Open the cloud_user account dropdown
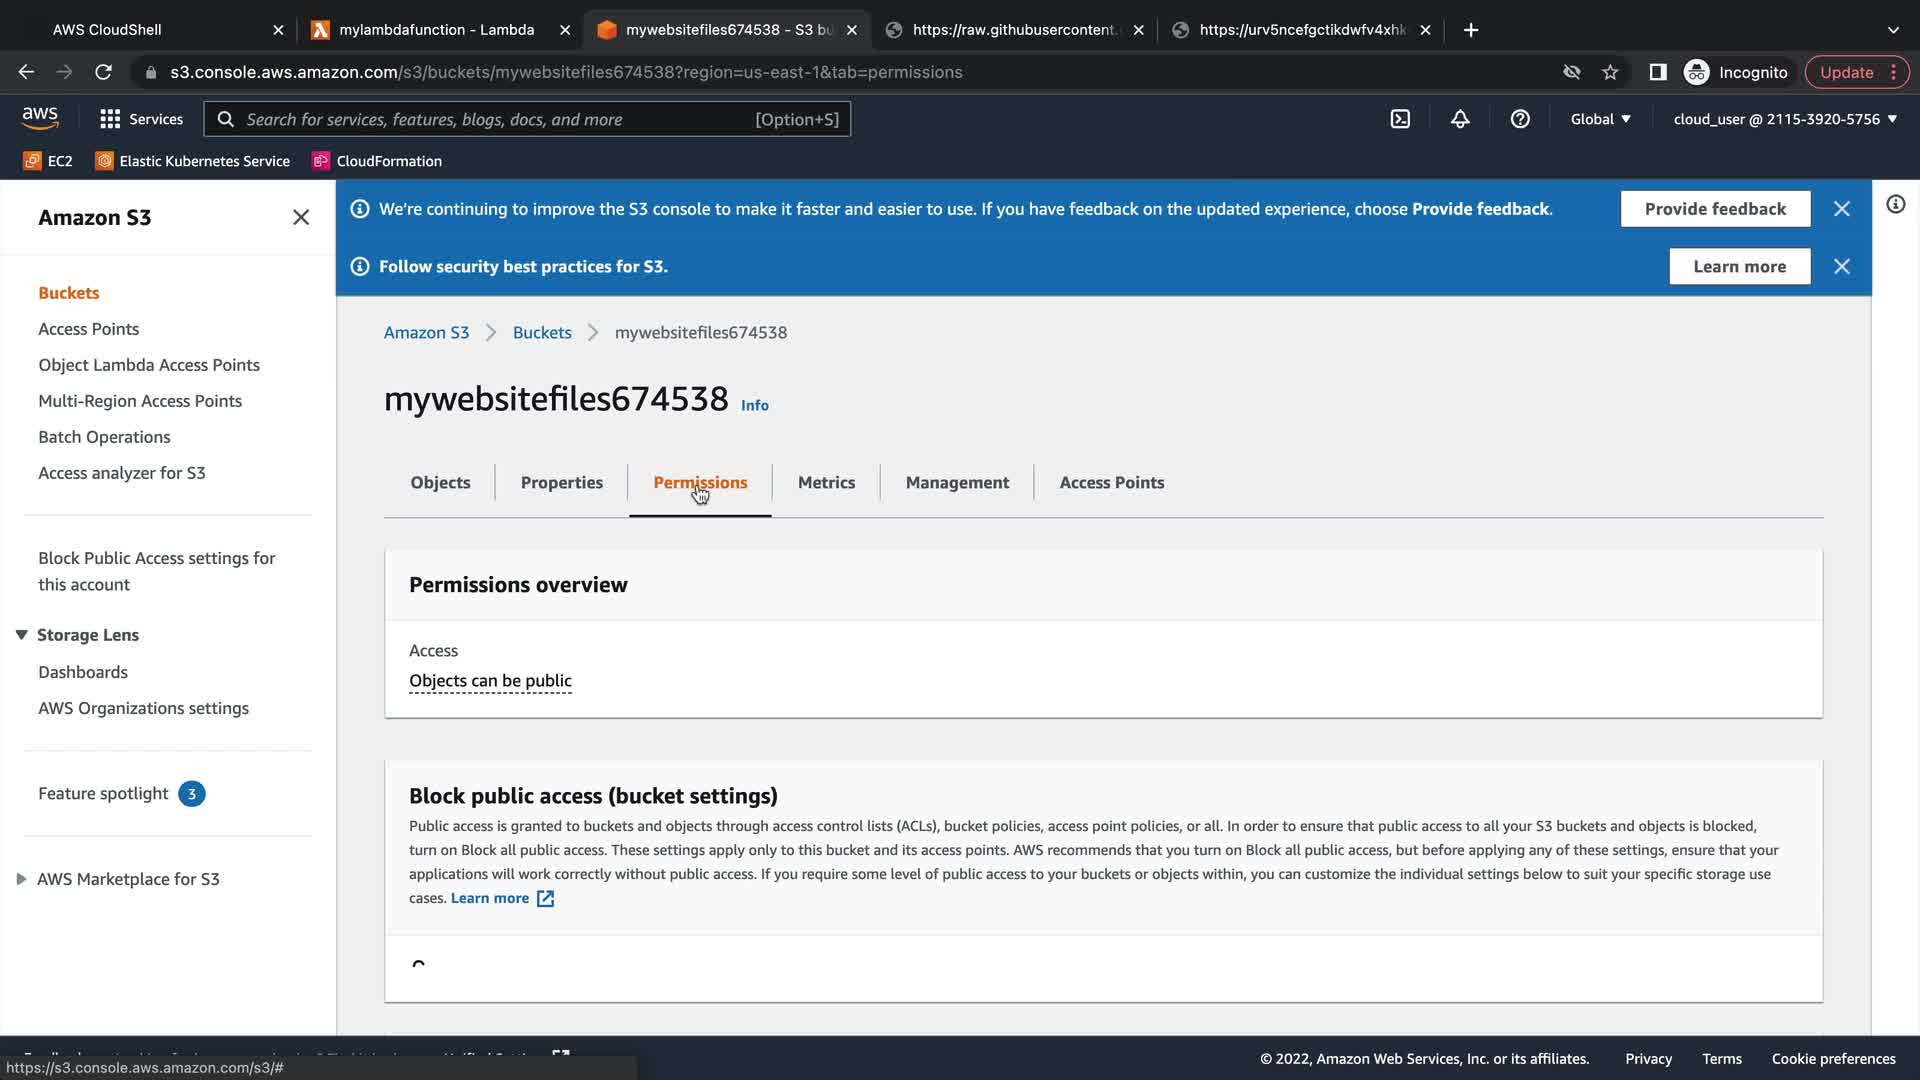This screenshot has width=1920, height=1080. click(x=1784, y=119)
